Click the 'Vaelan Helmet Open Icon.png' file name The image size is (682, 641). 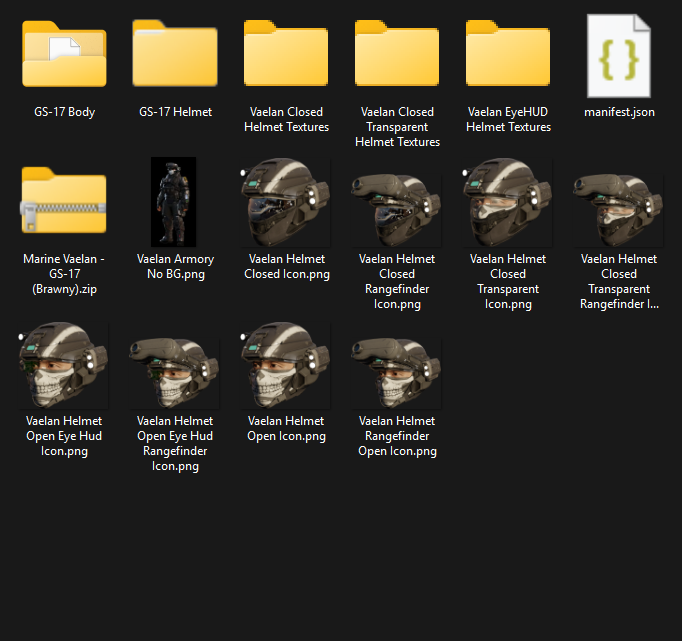(x=286, y=429)
